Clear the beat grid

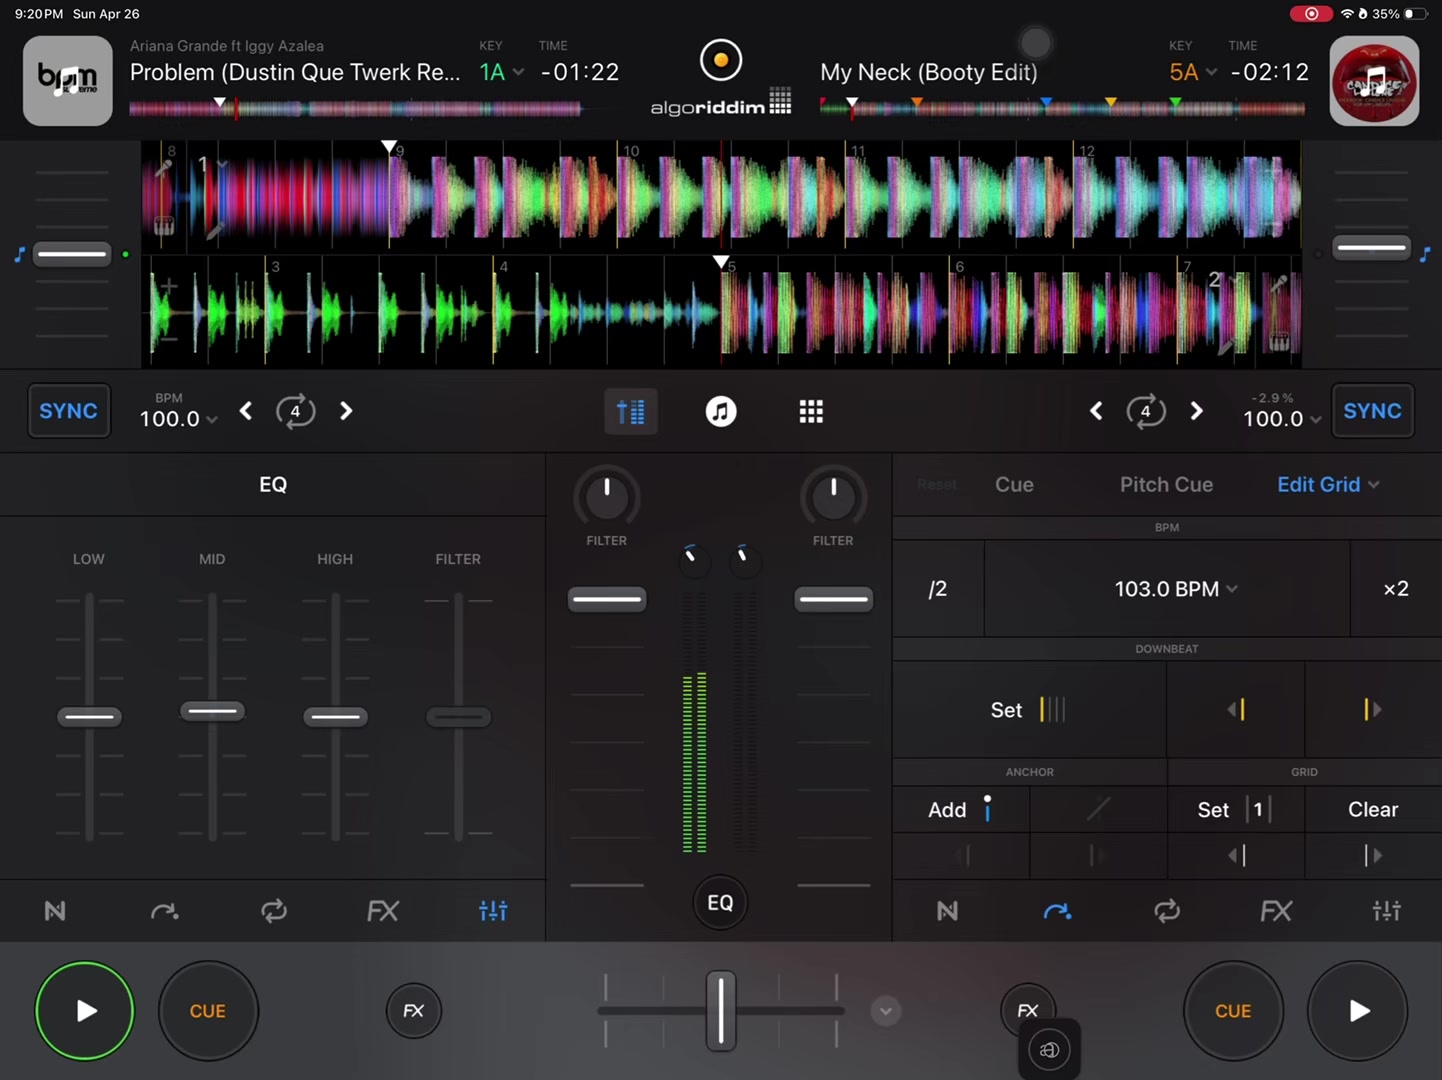(x=1373, y=809)
